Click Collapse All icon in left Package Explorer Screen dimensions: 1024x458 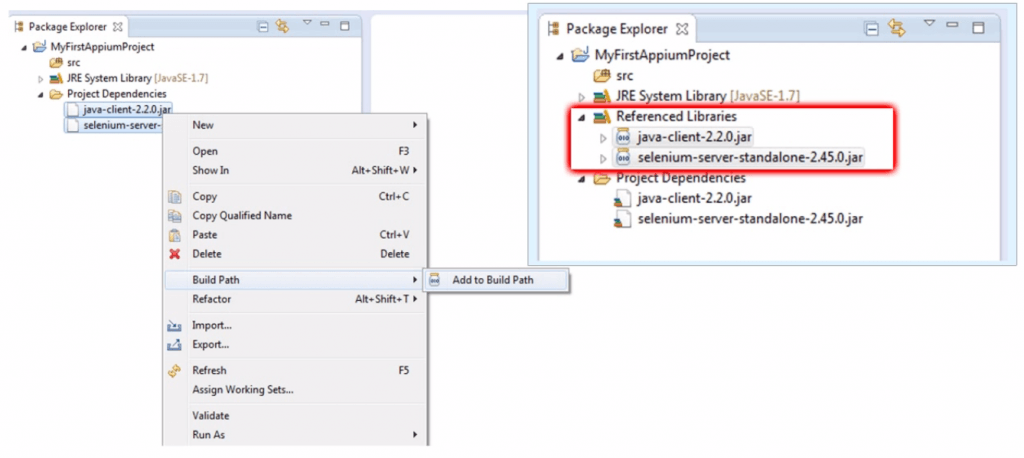263,26
